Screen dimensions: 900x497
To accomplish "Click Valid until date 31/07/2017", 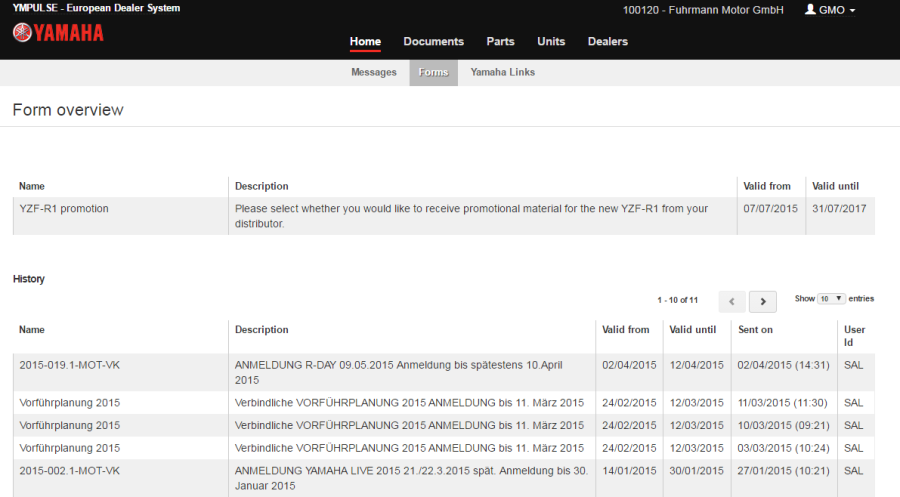I will point(839,208).
